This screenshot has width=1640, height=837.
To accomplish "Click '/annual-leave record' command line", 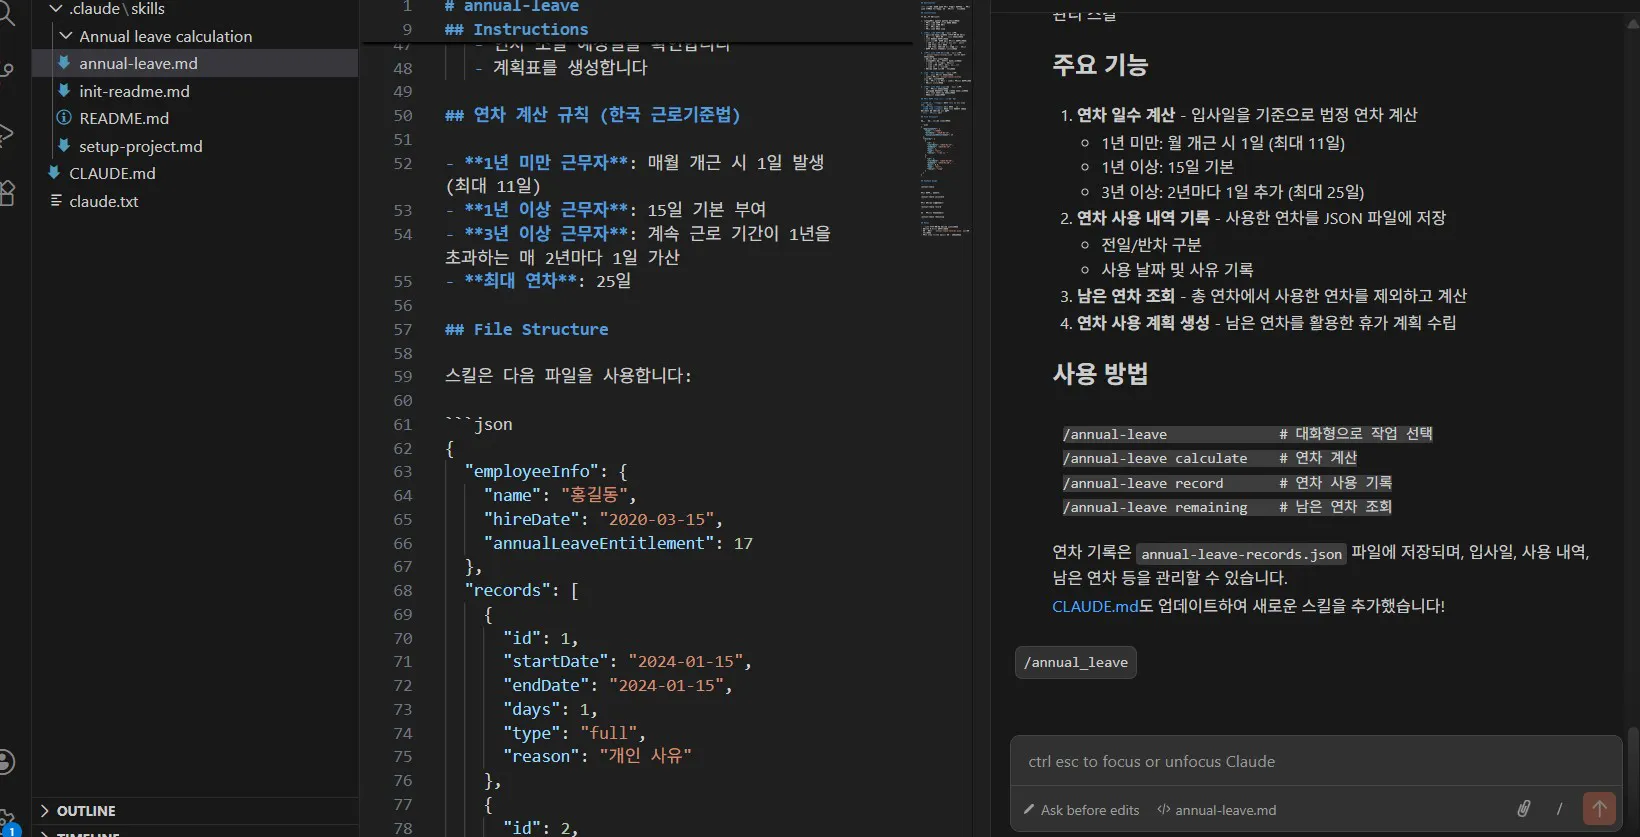I will [1227, 483].
